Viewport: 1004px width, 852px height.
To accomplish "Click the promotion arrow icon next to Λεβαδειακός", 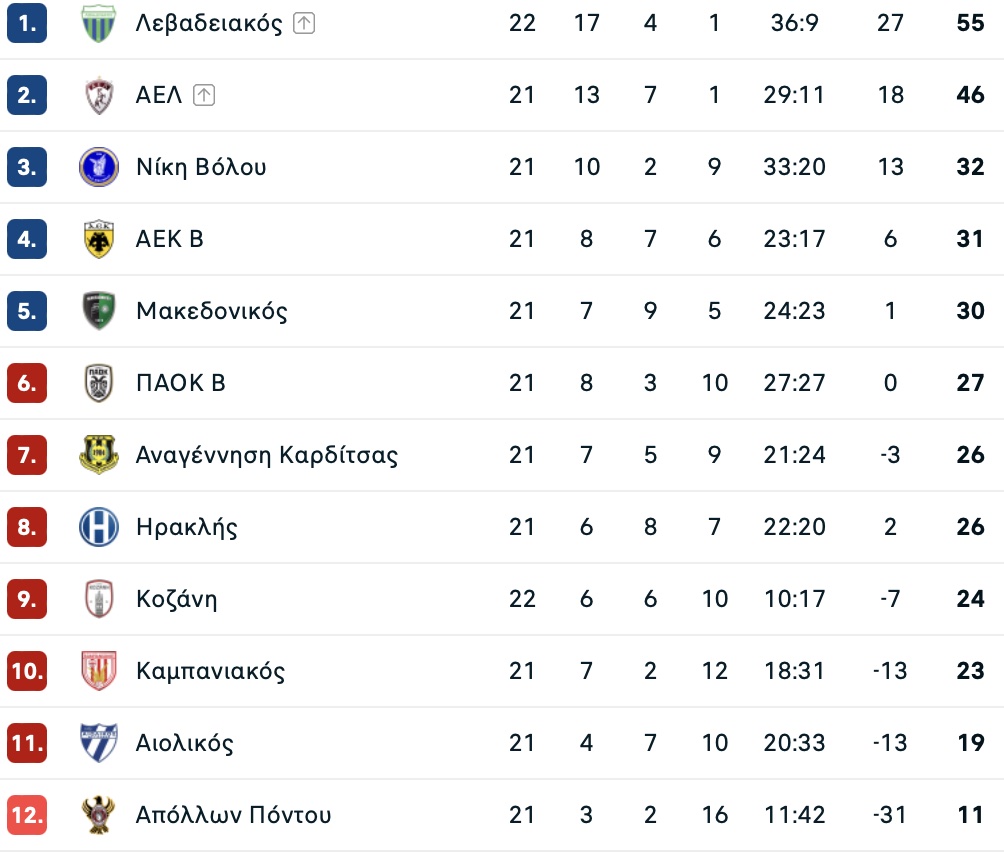I will pos(304,24).
